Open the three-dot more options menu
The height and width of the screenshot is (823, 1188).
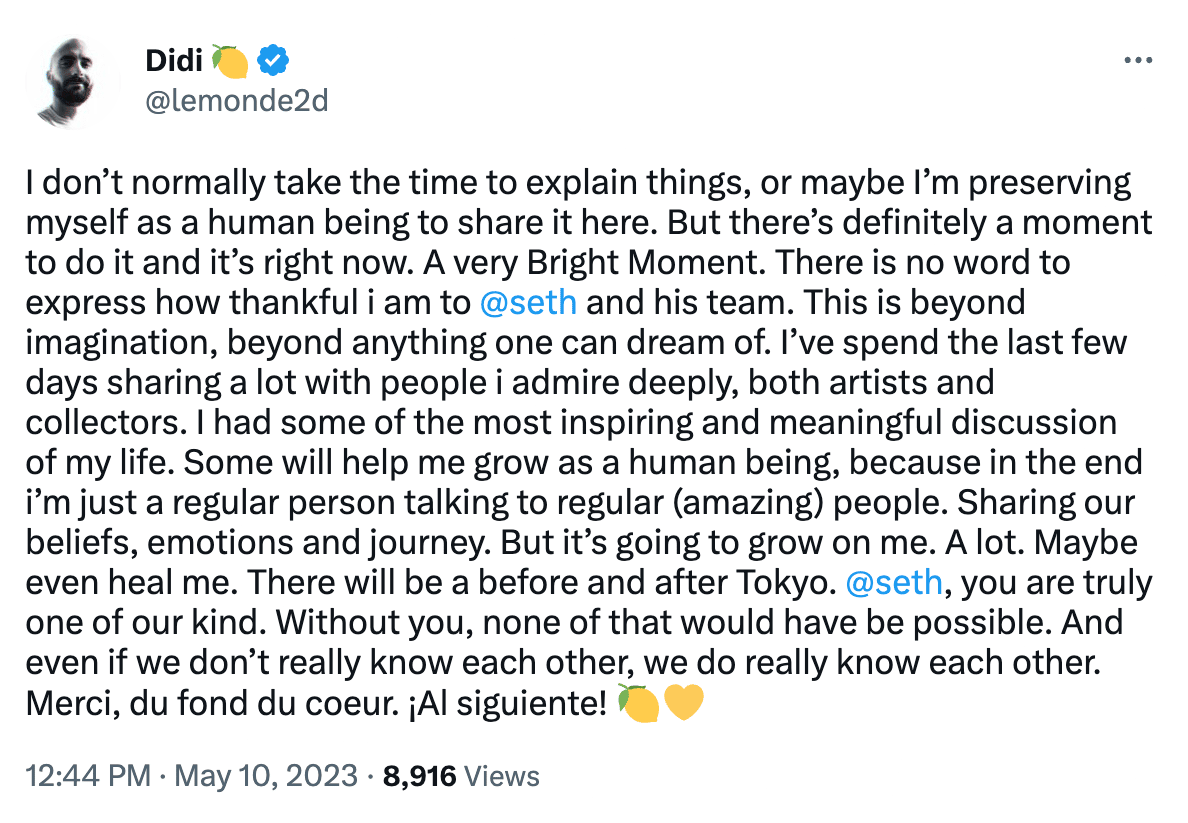[1137, 61]
